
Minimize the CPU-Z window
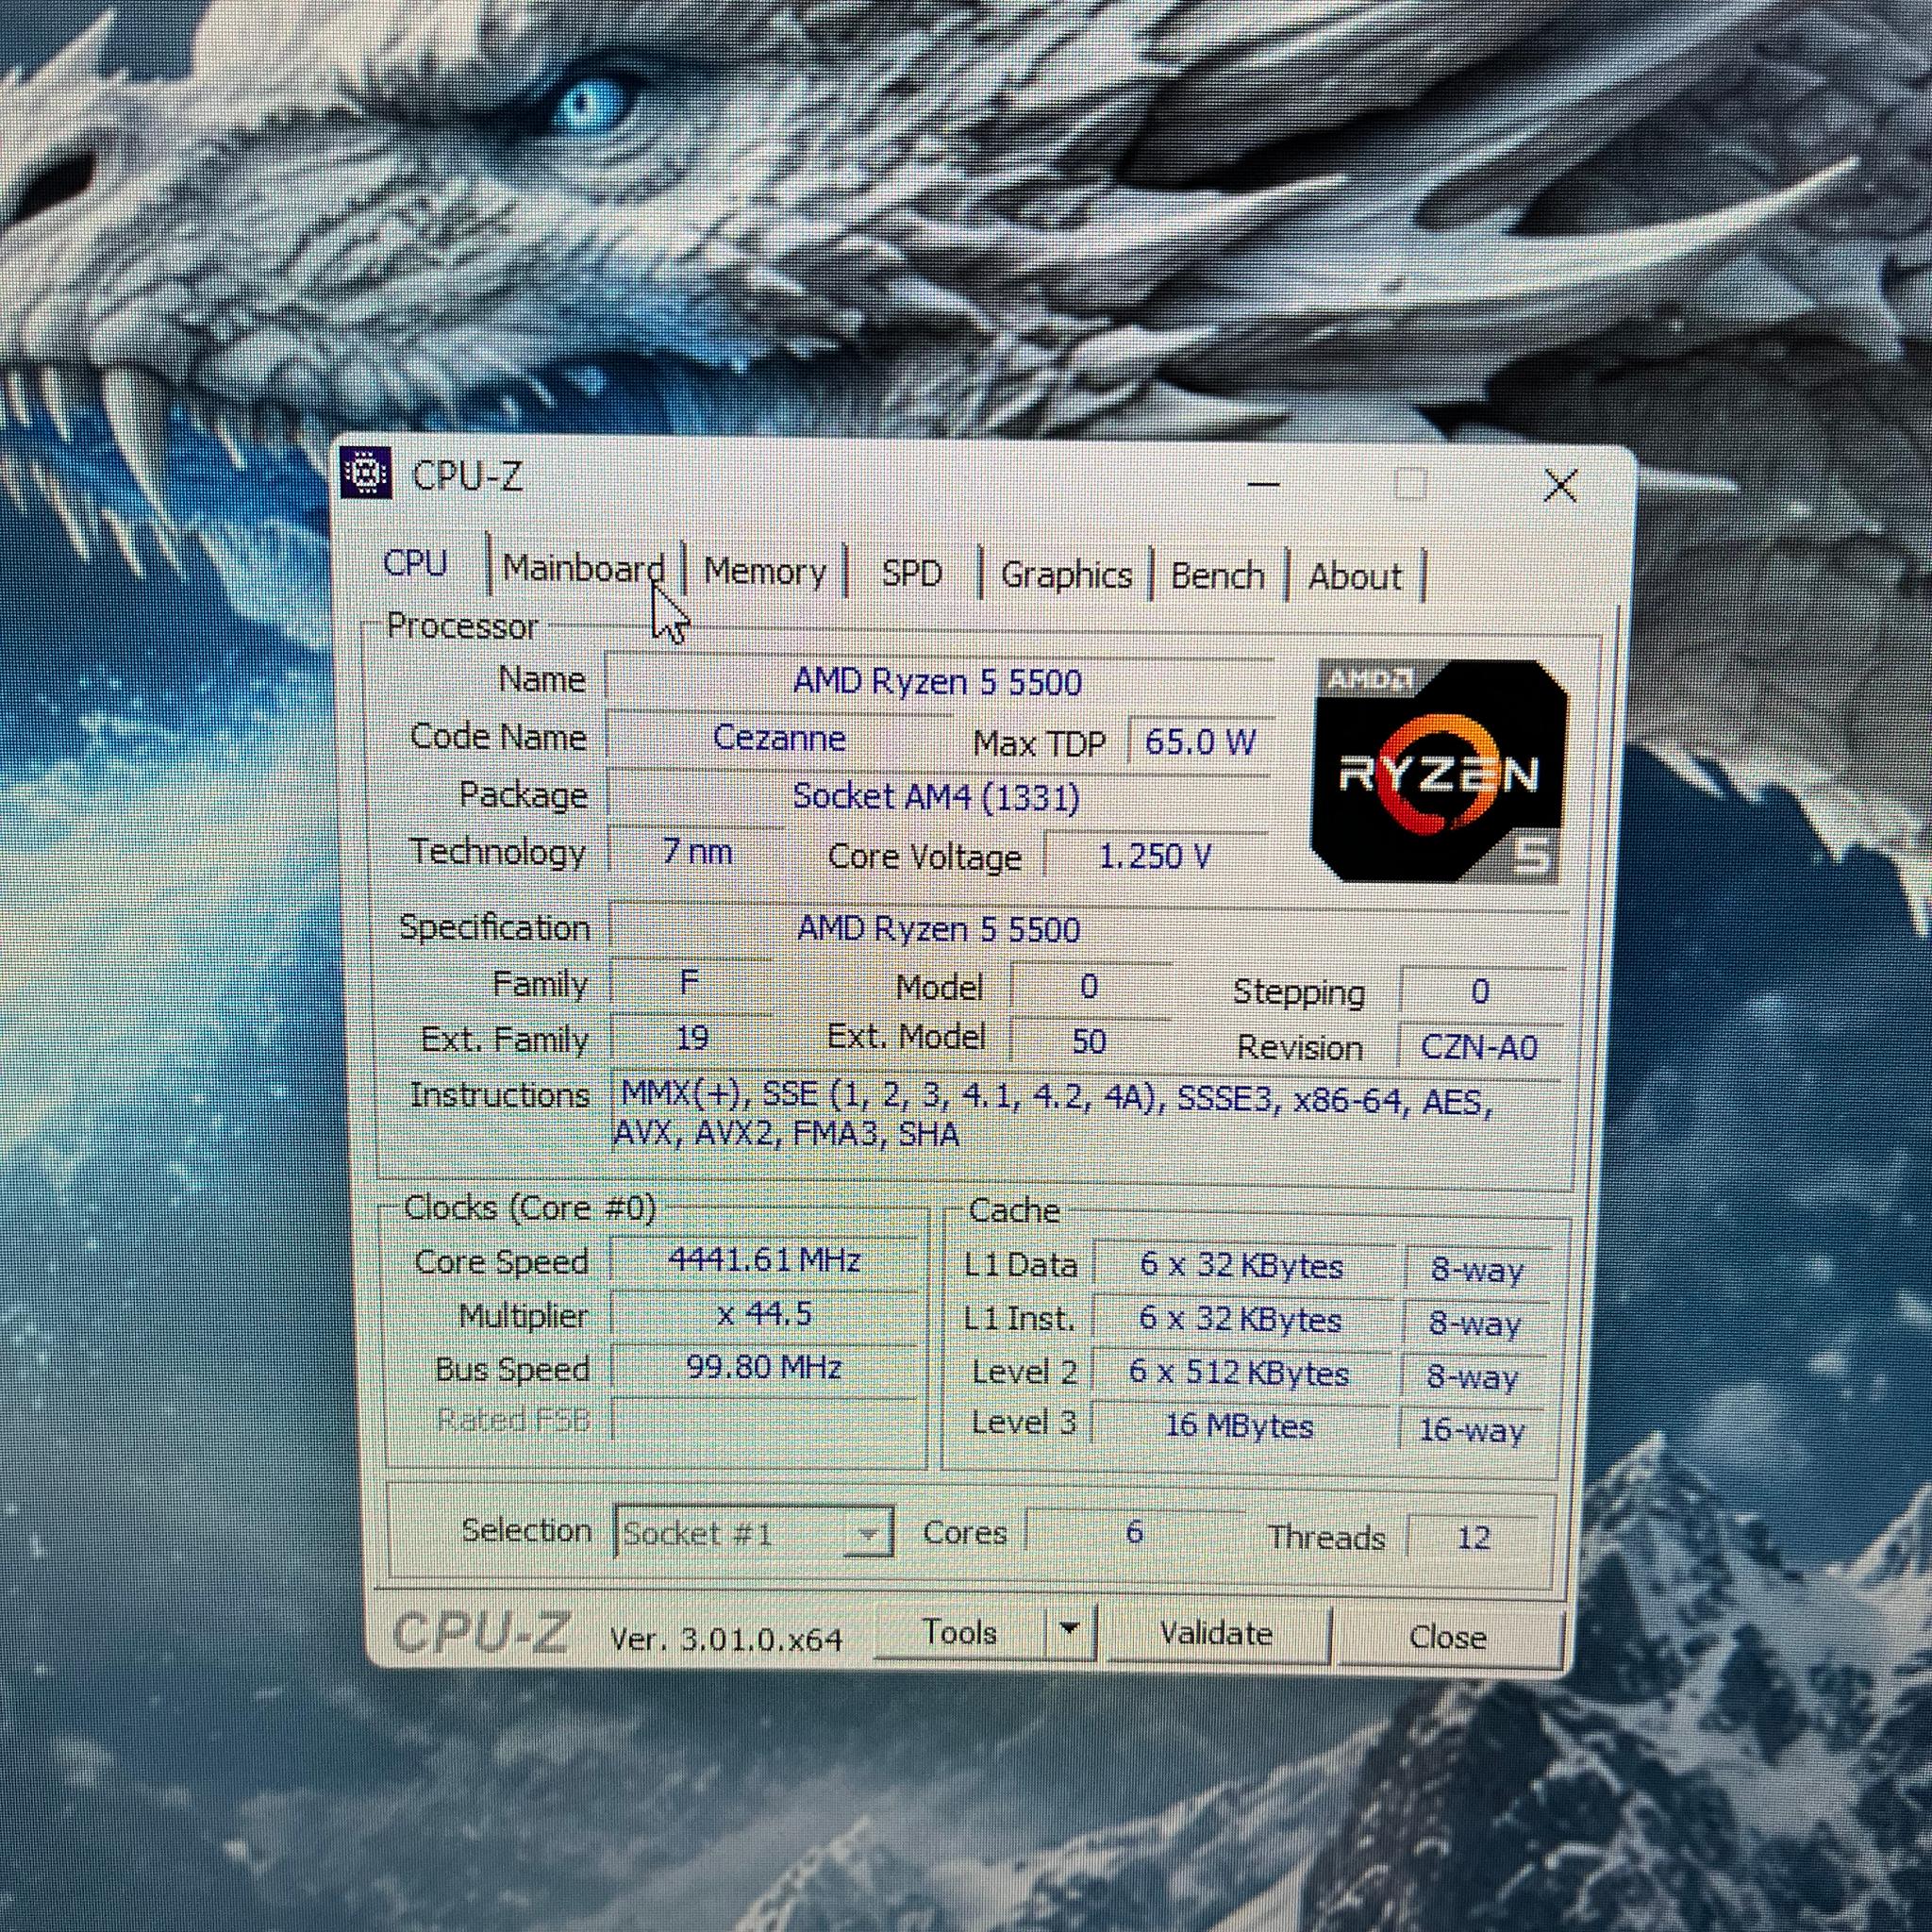click(x=1264, y=484)
